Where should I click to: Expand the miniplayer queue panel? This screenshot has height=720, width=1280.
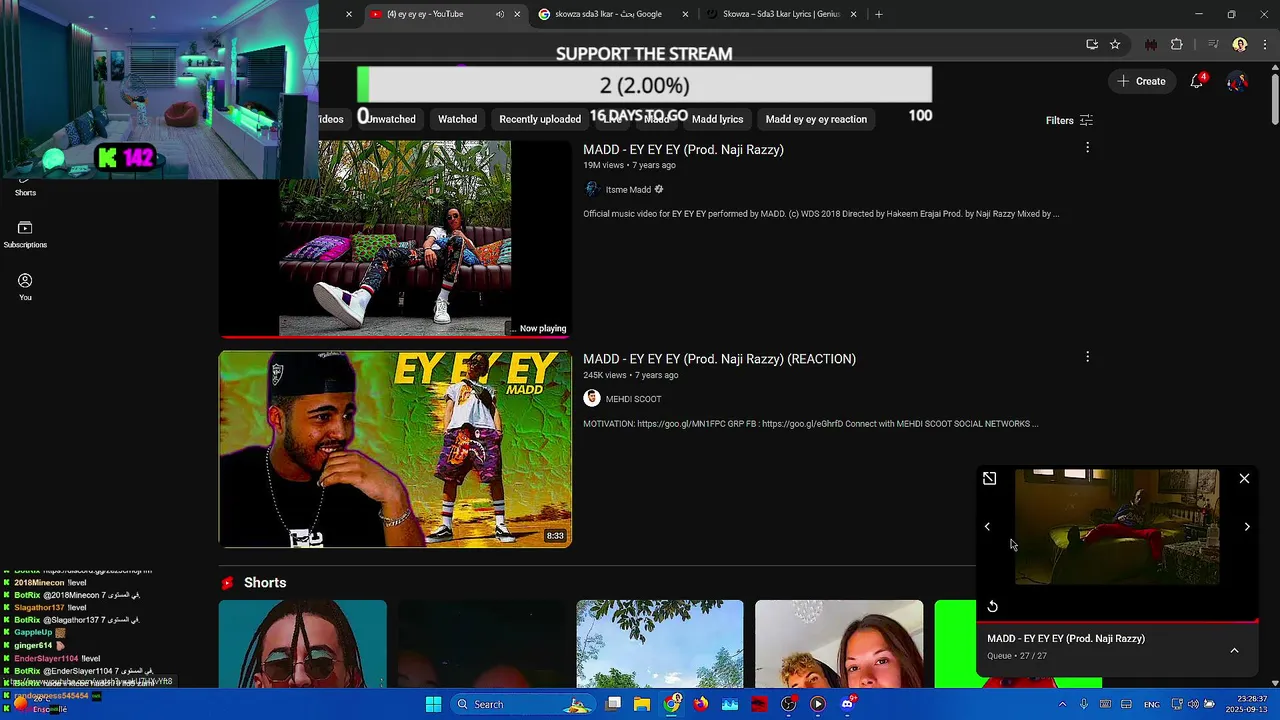[x=1234, y=650]
